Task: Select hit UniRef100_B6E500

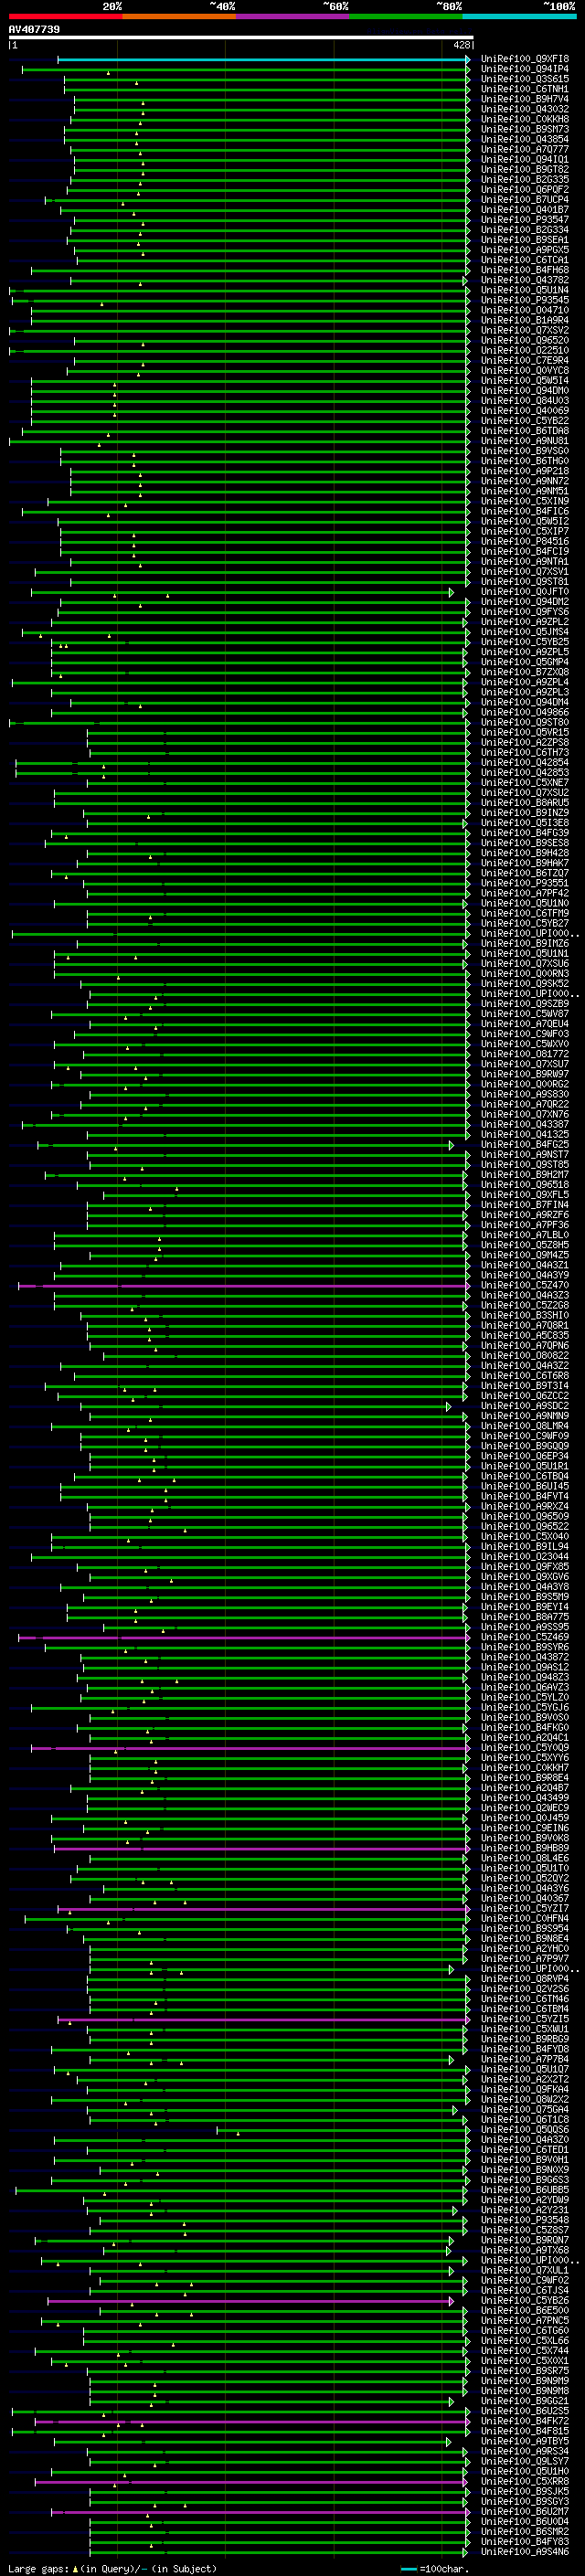Action: (x=524, y=2311)
